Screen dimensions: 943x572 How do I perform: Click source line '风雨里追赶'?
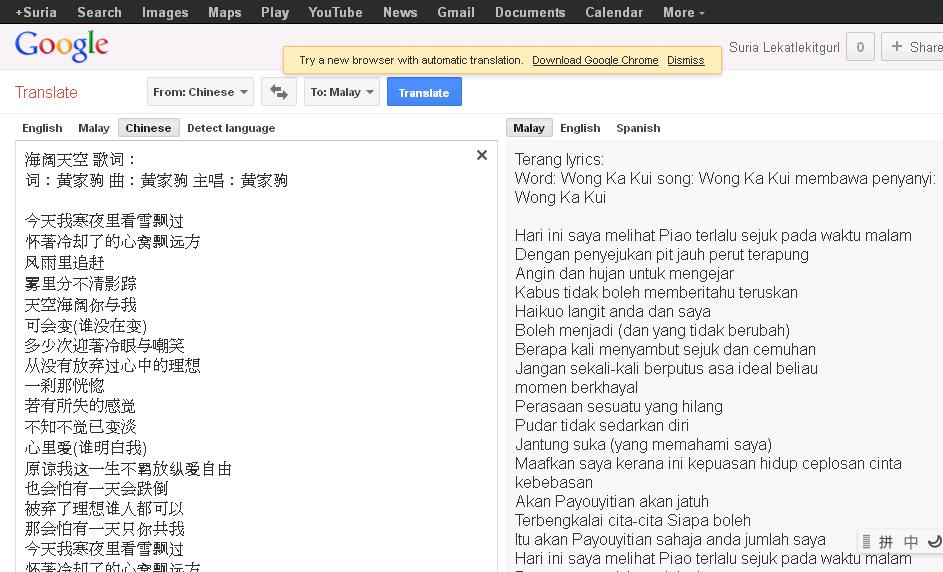coord(64,262)
